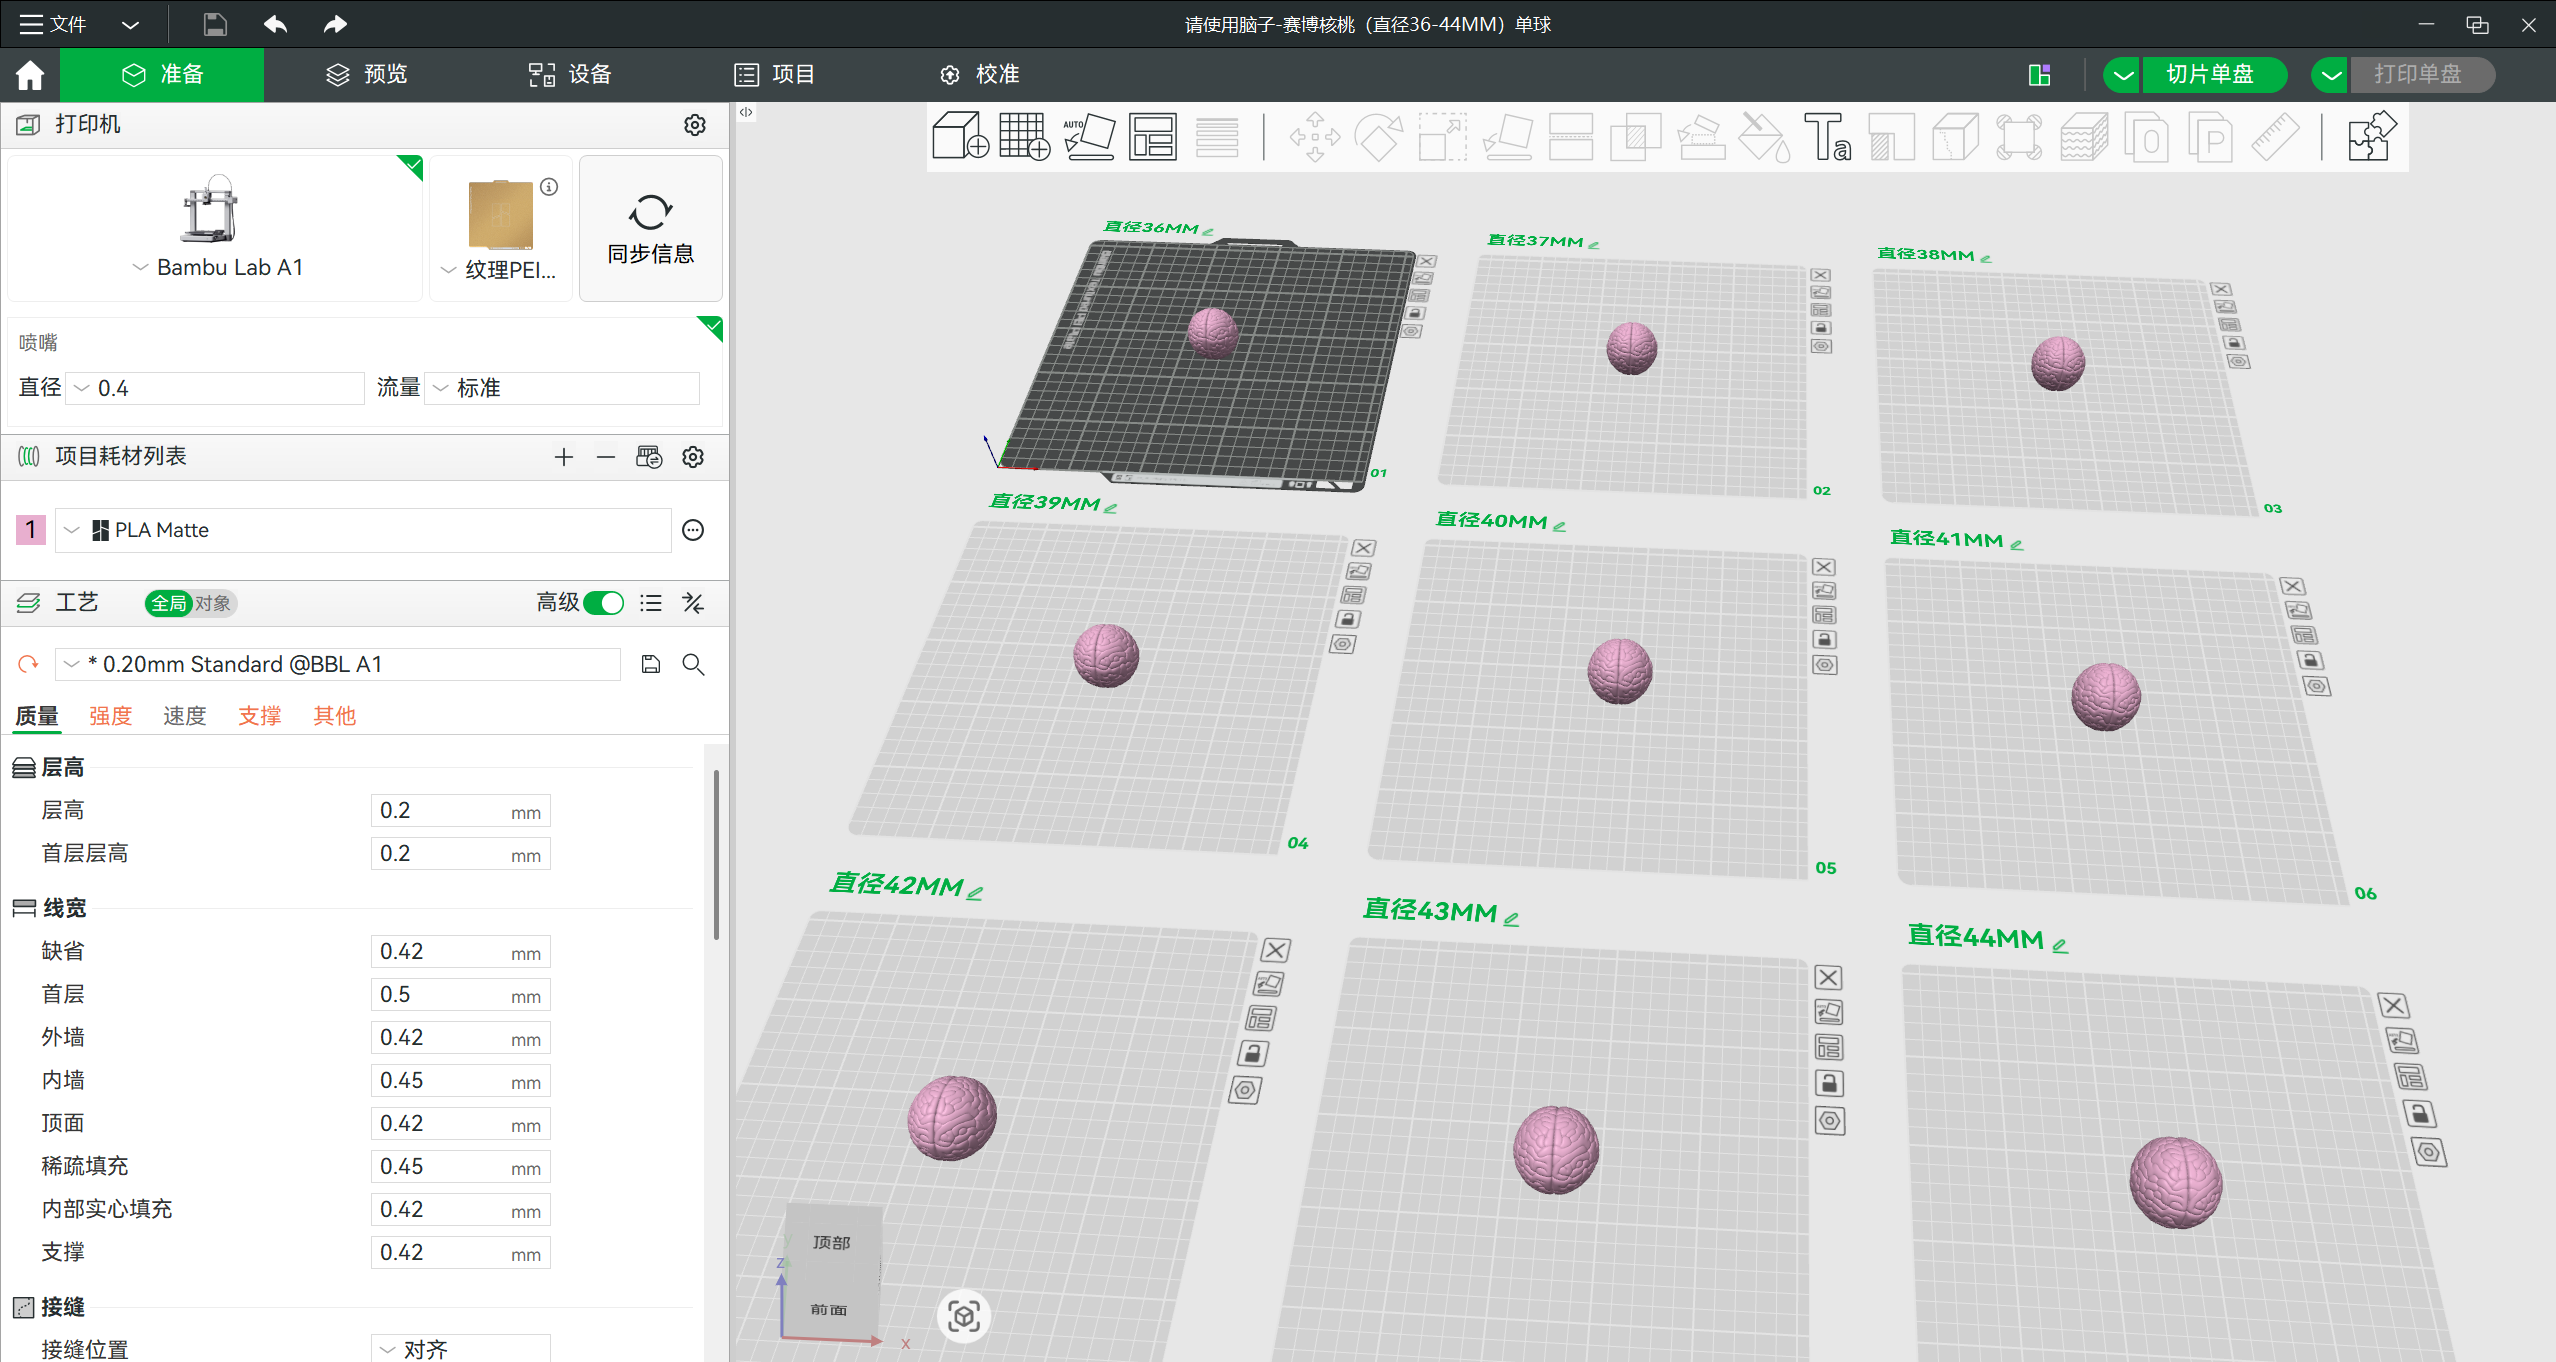Viewport: 2556px width, 1362px height.
Task: Click the 切片单盘 slice plate button
Action: (2211, 74)
